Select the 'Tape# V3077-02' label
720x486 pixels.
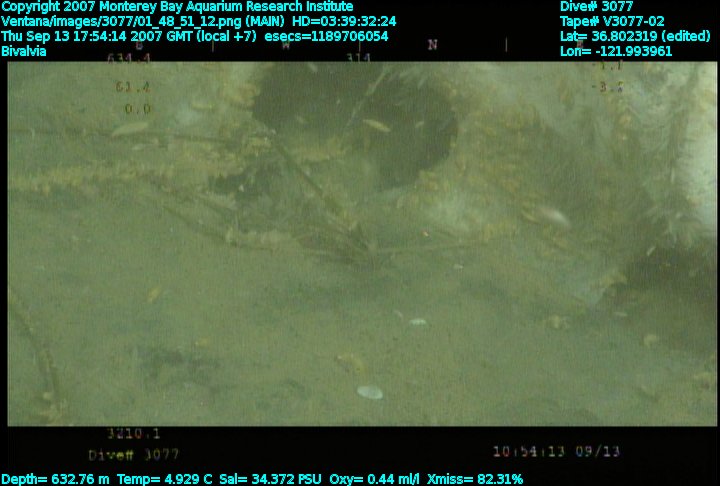[612, 21]
